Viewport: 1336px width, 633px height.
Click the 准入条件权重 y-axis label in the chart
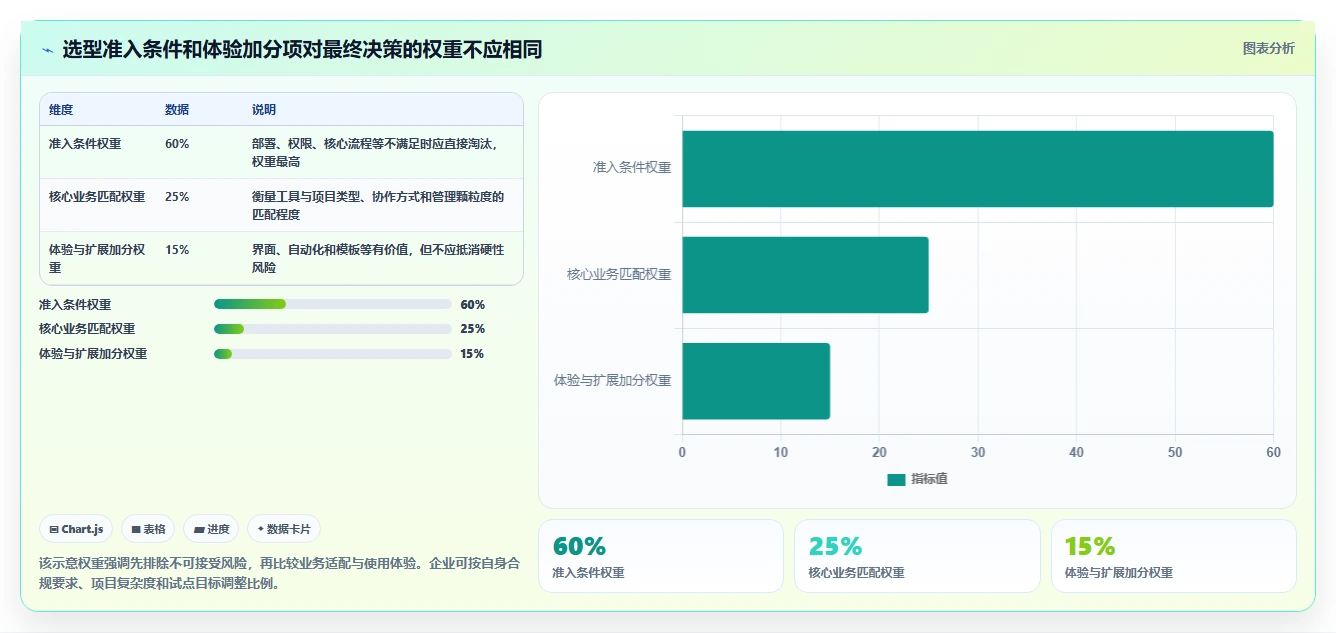click(x=632, y=168)
